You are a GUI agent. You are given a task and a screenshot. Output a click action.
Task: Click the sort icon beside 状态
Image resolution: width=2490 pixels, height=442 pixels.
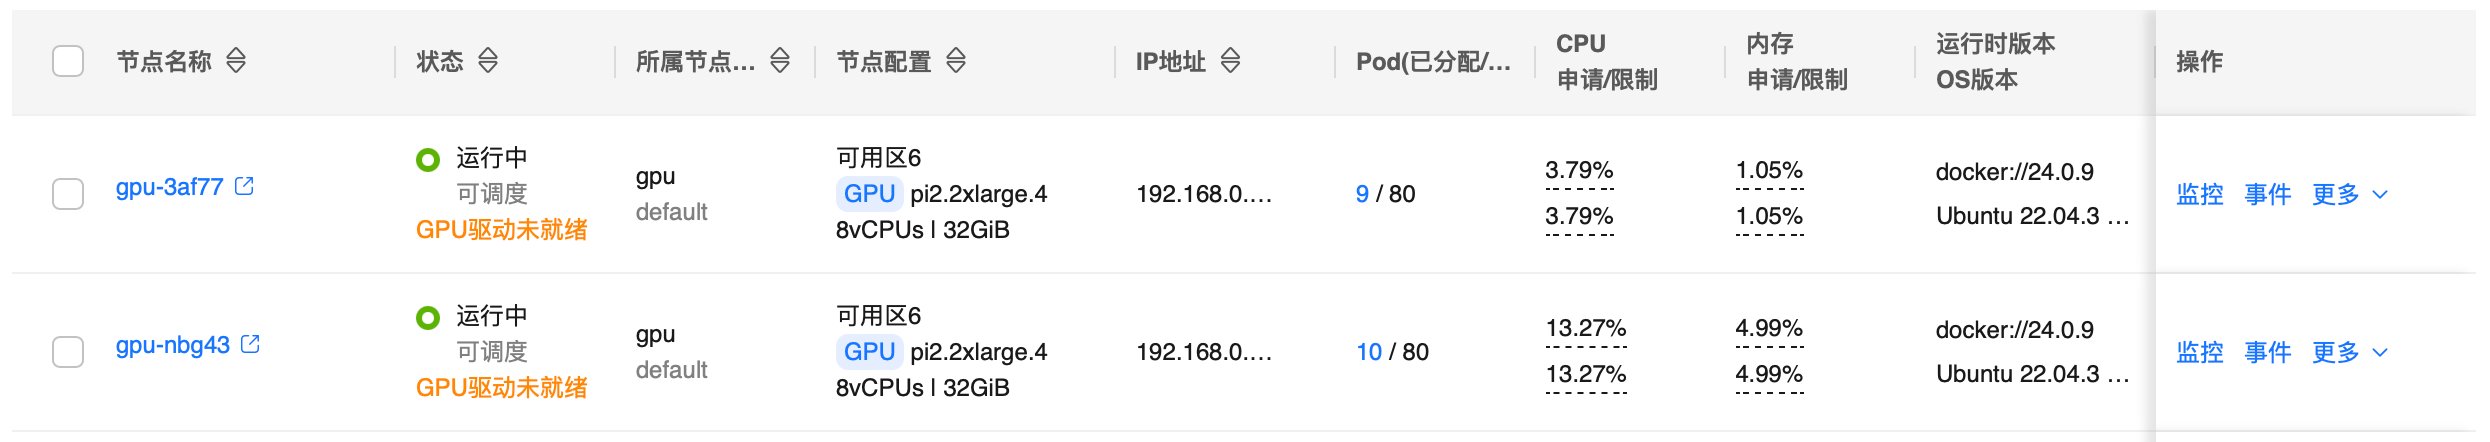click(x=488, y=61)
